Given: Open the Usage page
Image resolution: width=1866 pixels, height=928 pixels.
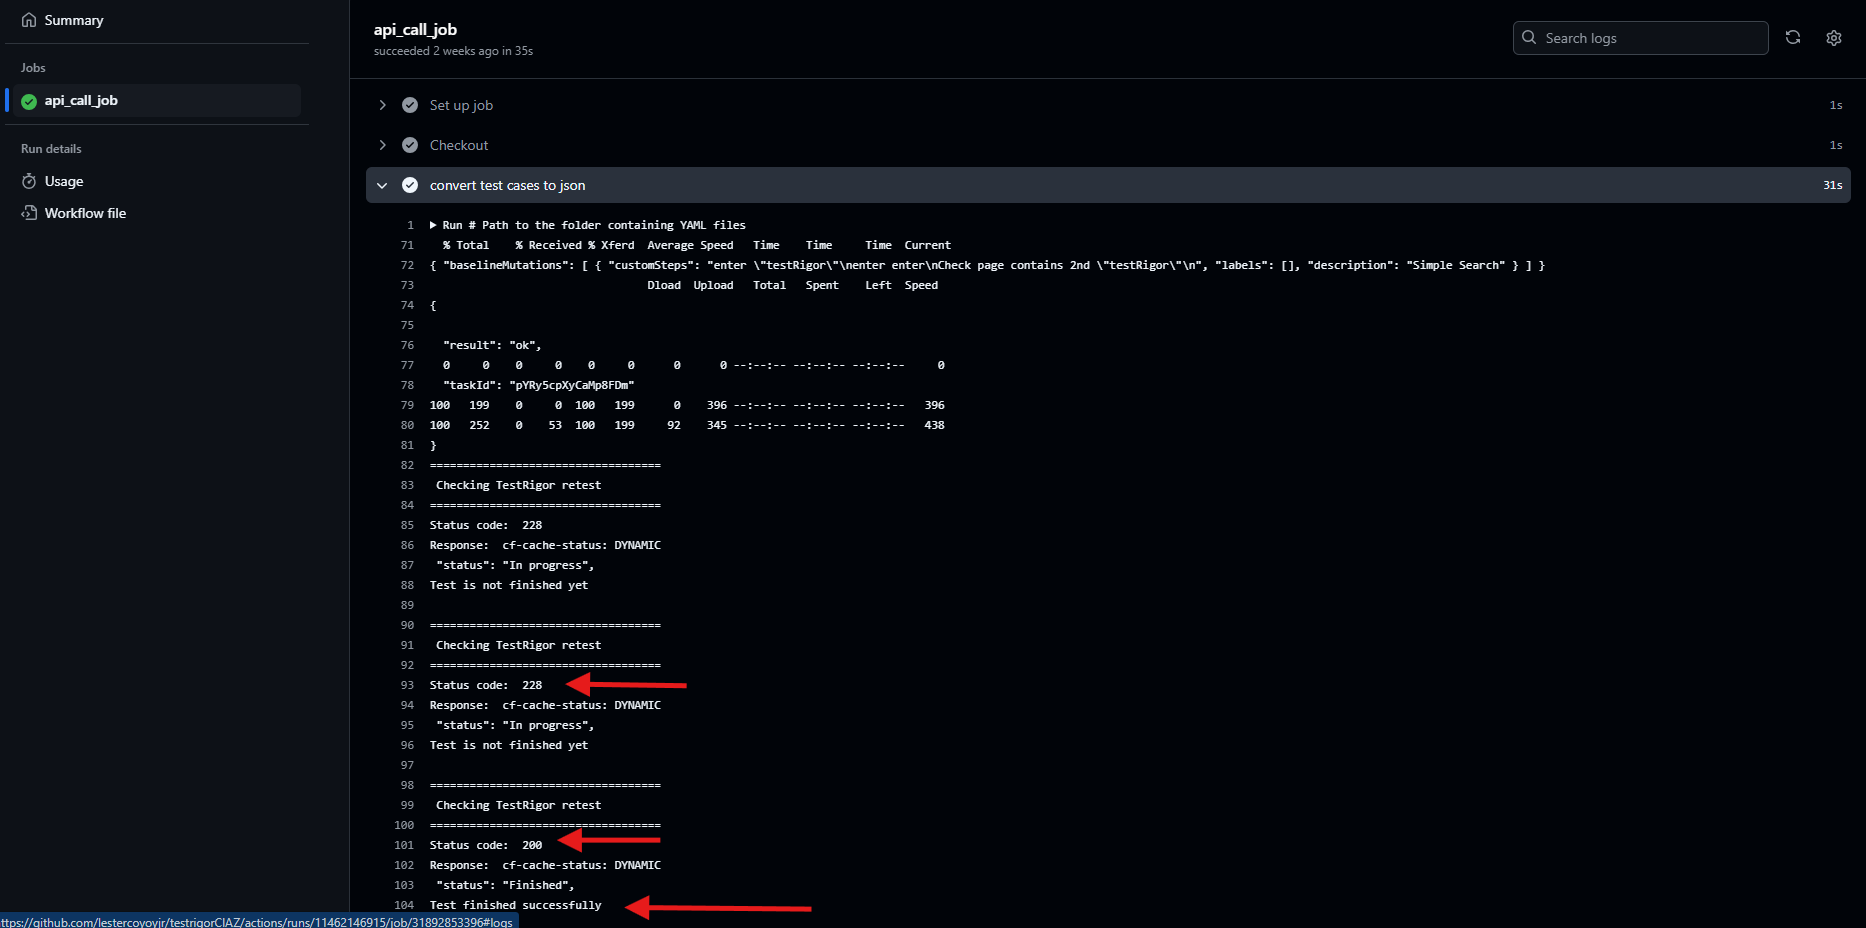Looking at the screenshot, I should [x=65, y=181].
